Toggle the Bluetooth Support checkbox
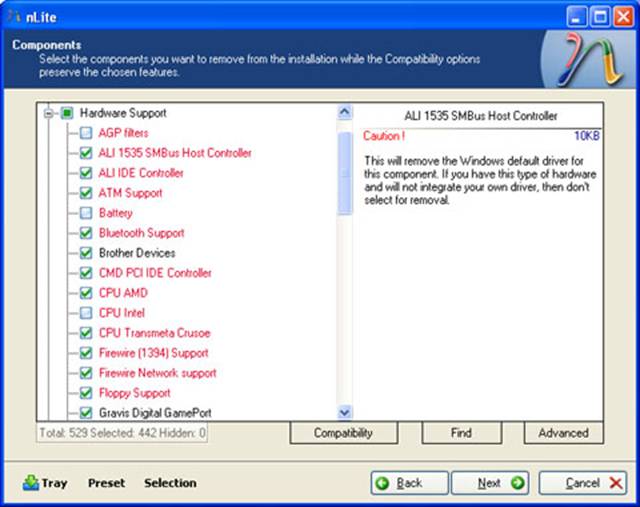640x507 pixels. tap(86, 233)
